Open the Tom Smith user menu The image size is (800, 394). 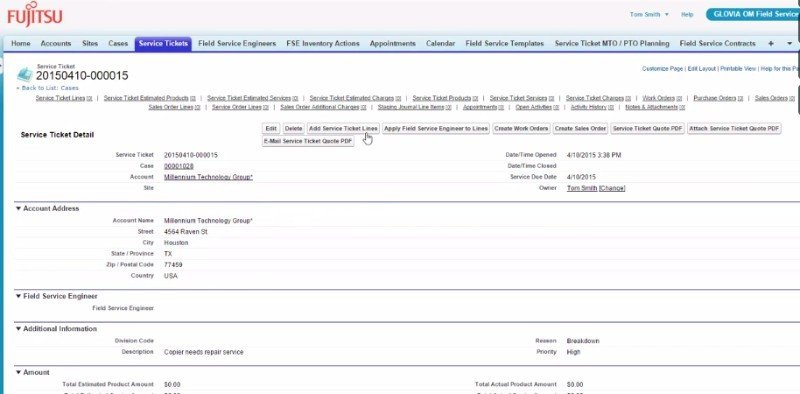click(x=649, y=15)
